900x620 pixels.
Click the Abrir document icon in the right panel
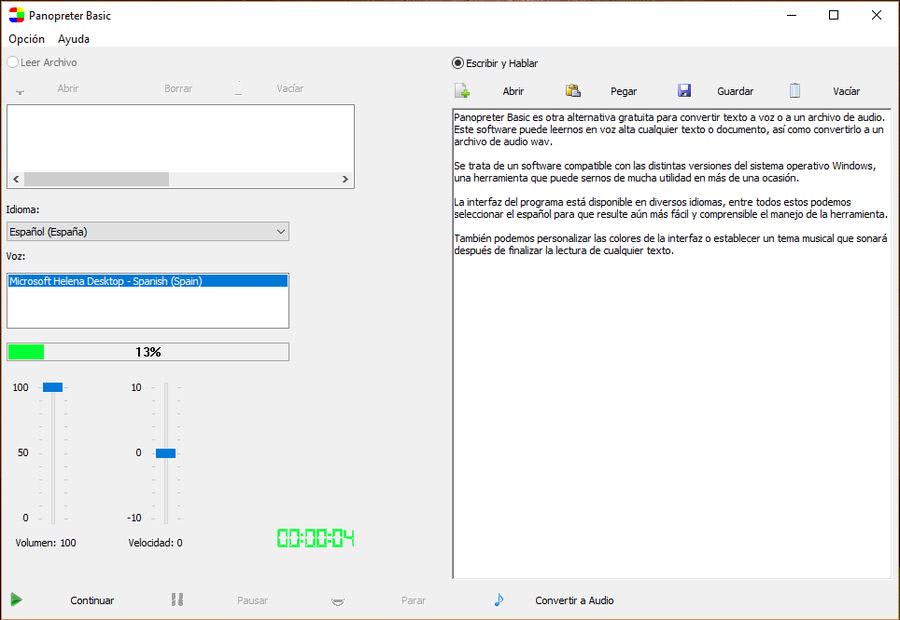462,91
